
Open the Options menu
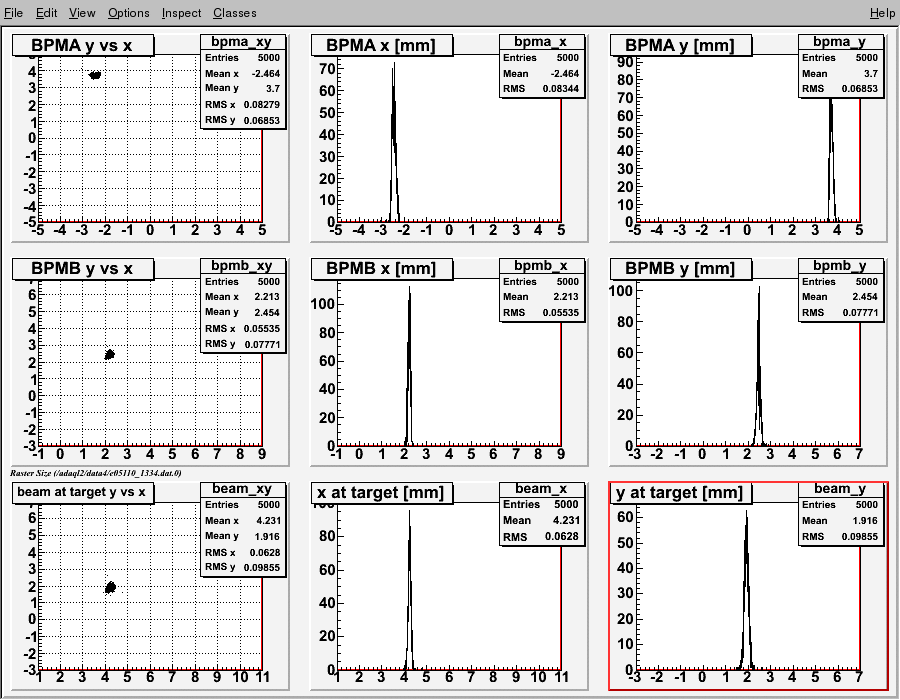[x=129, y=13]
